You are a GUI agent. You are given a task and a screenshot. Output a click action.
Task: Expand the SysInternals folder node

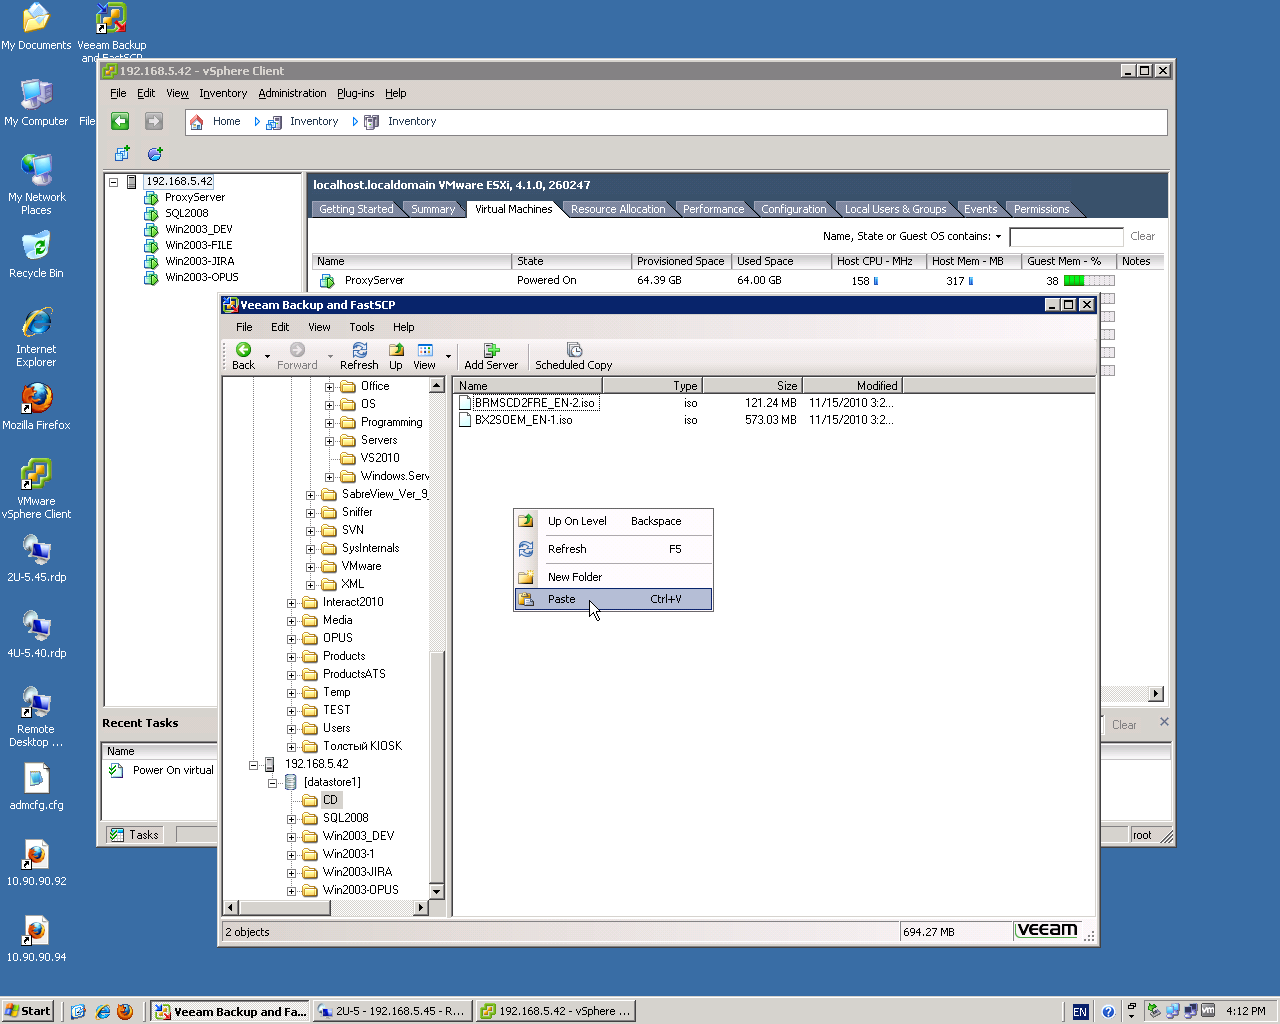(311, 549)
